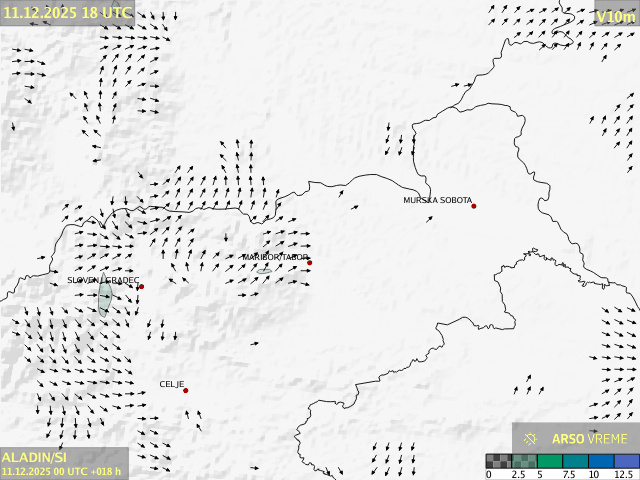Click the Murska Sobota red station dot
This screenshot has height=480, width=640.
tap(474, 206)
